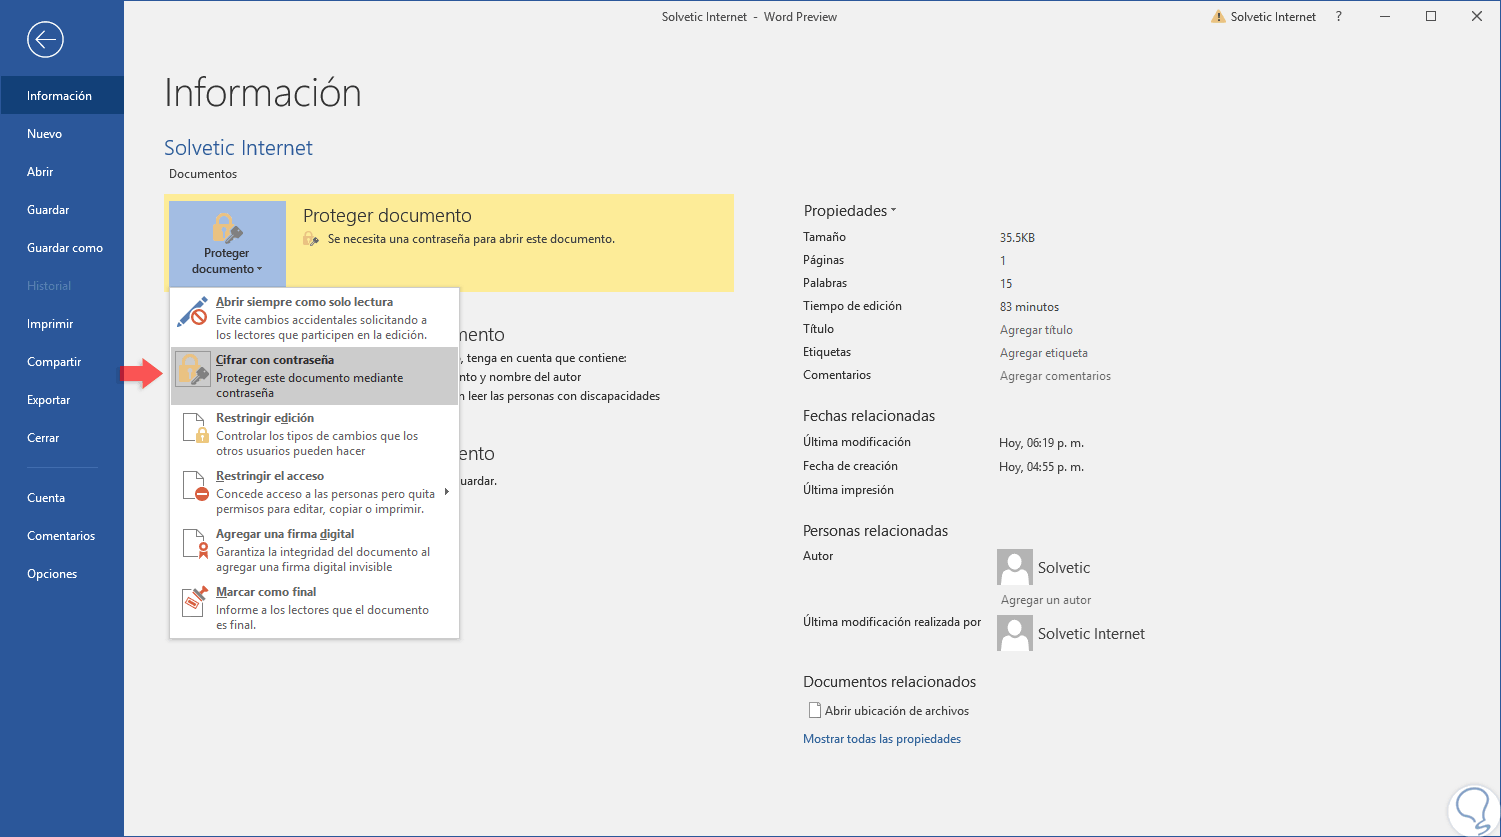Click the password-required message text
This screenshot has height=837, width=1501.
click(471, 239)
